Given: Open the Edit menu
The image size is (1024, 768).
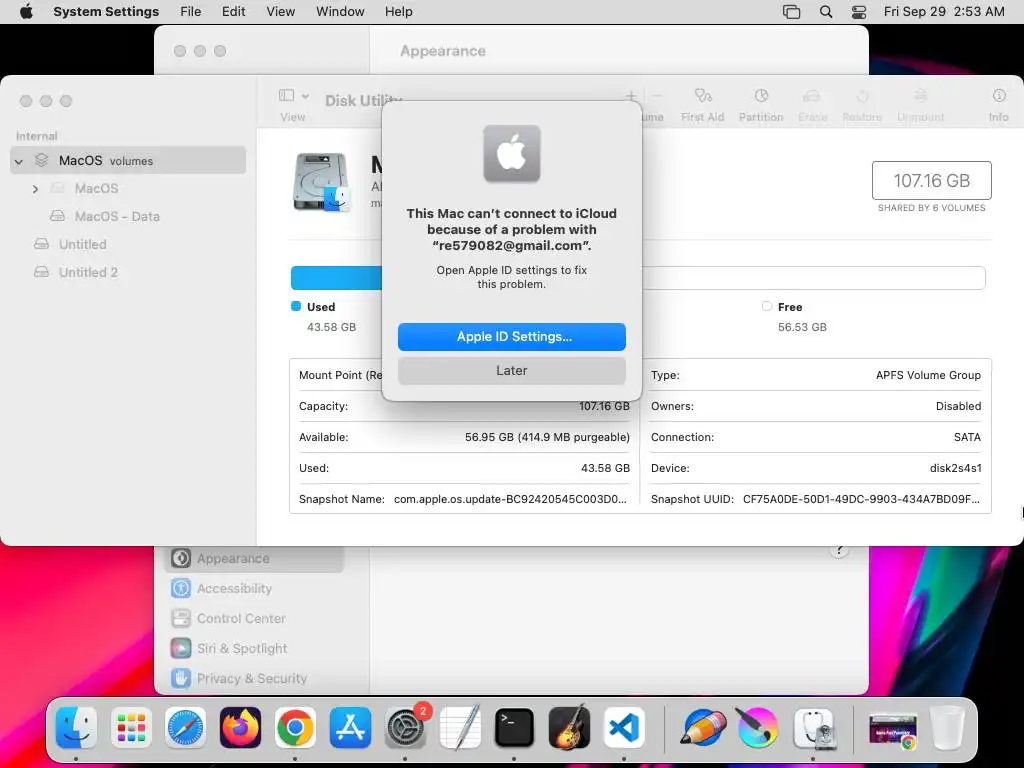Looking at the screenshot, I should [233, 12].
